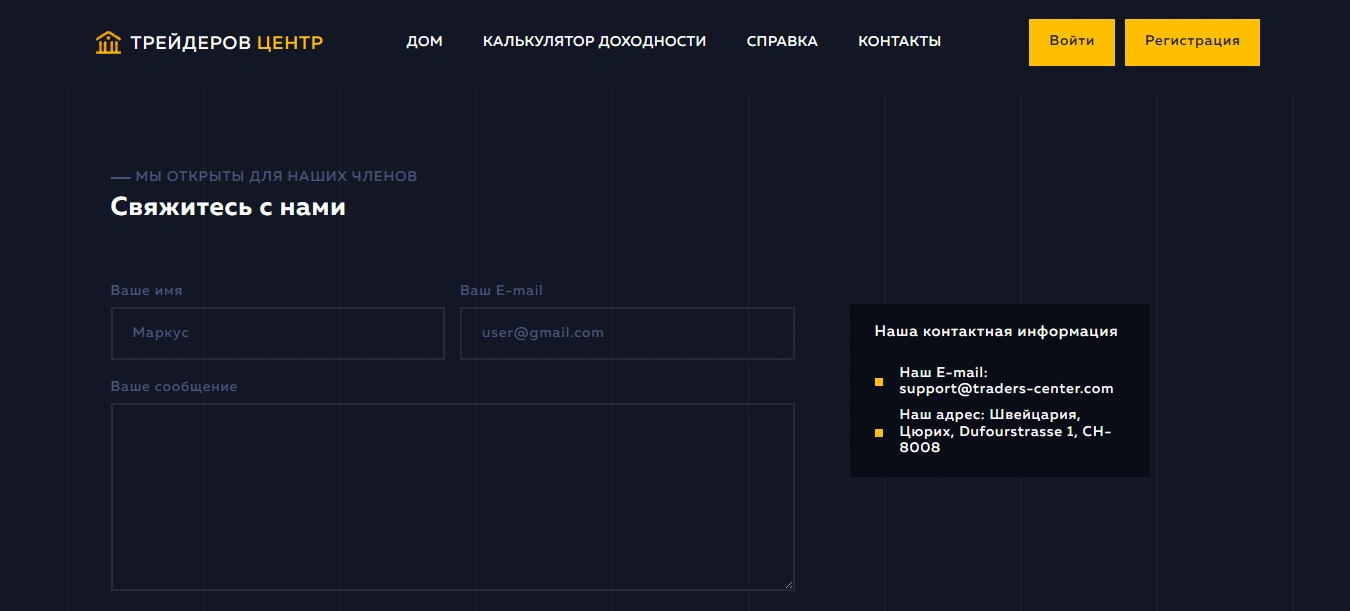Click yellow bullet beside Наш E-mail
The width and height of the screenshot is (1350, 611).
click(879, 382)
